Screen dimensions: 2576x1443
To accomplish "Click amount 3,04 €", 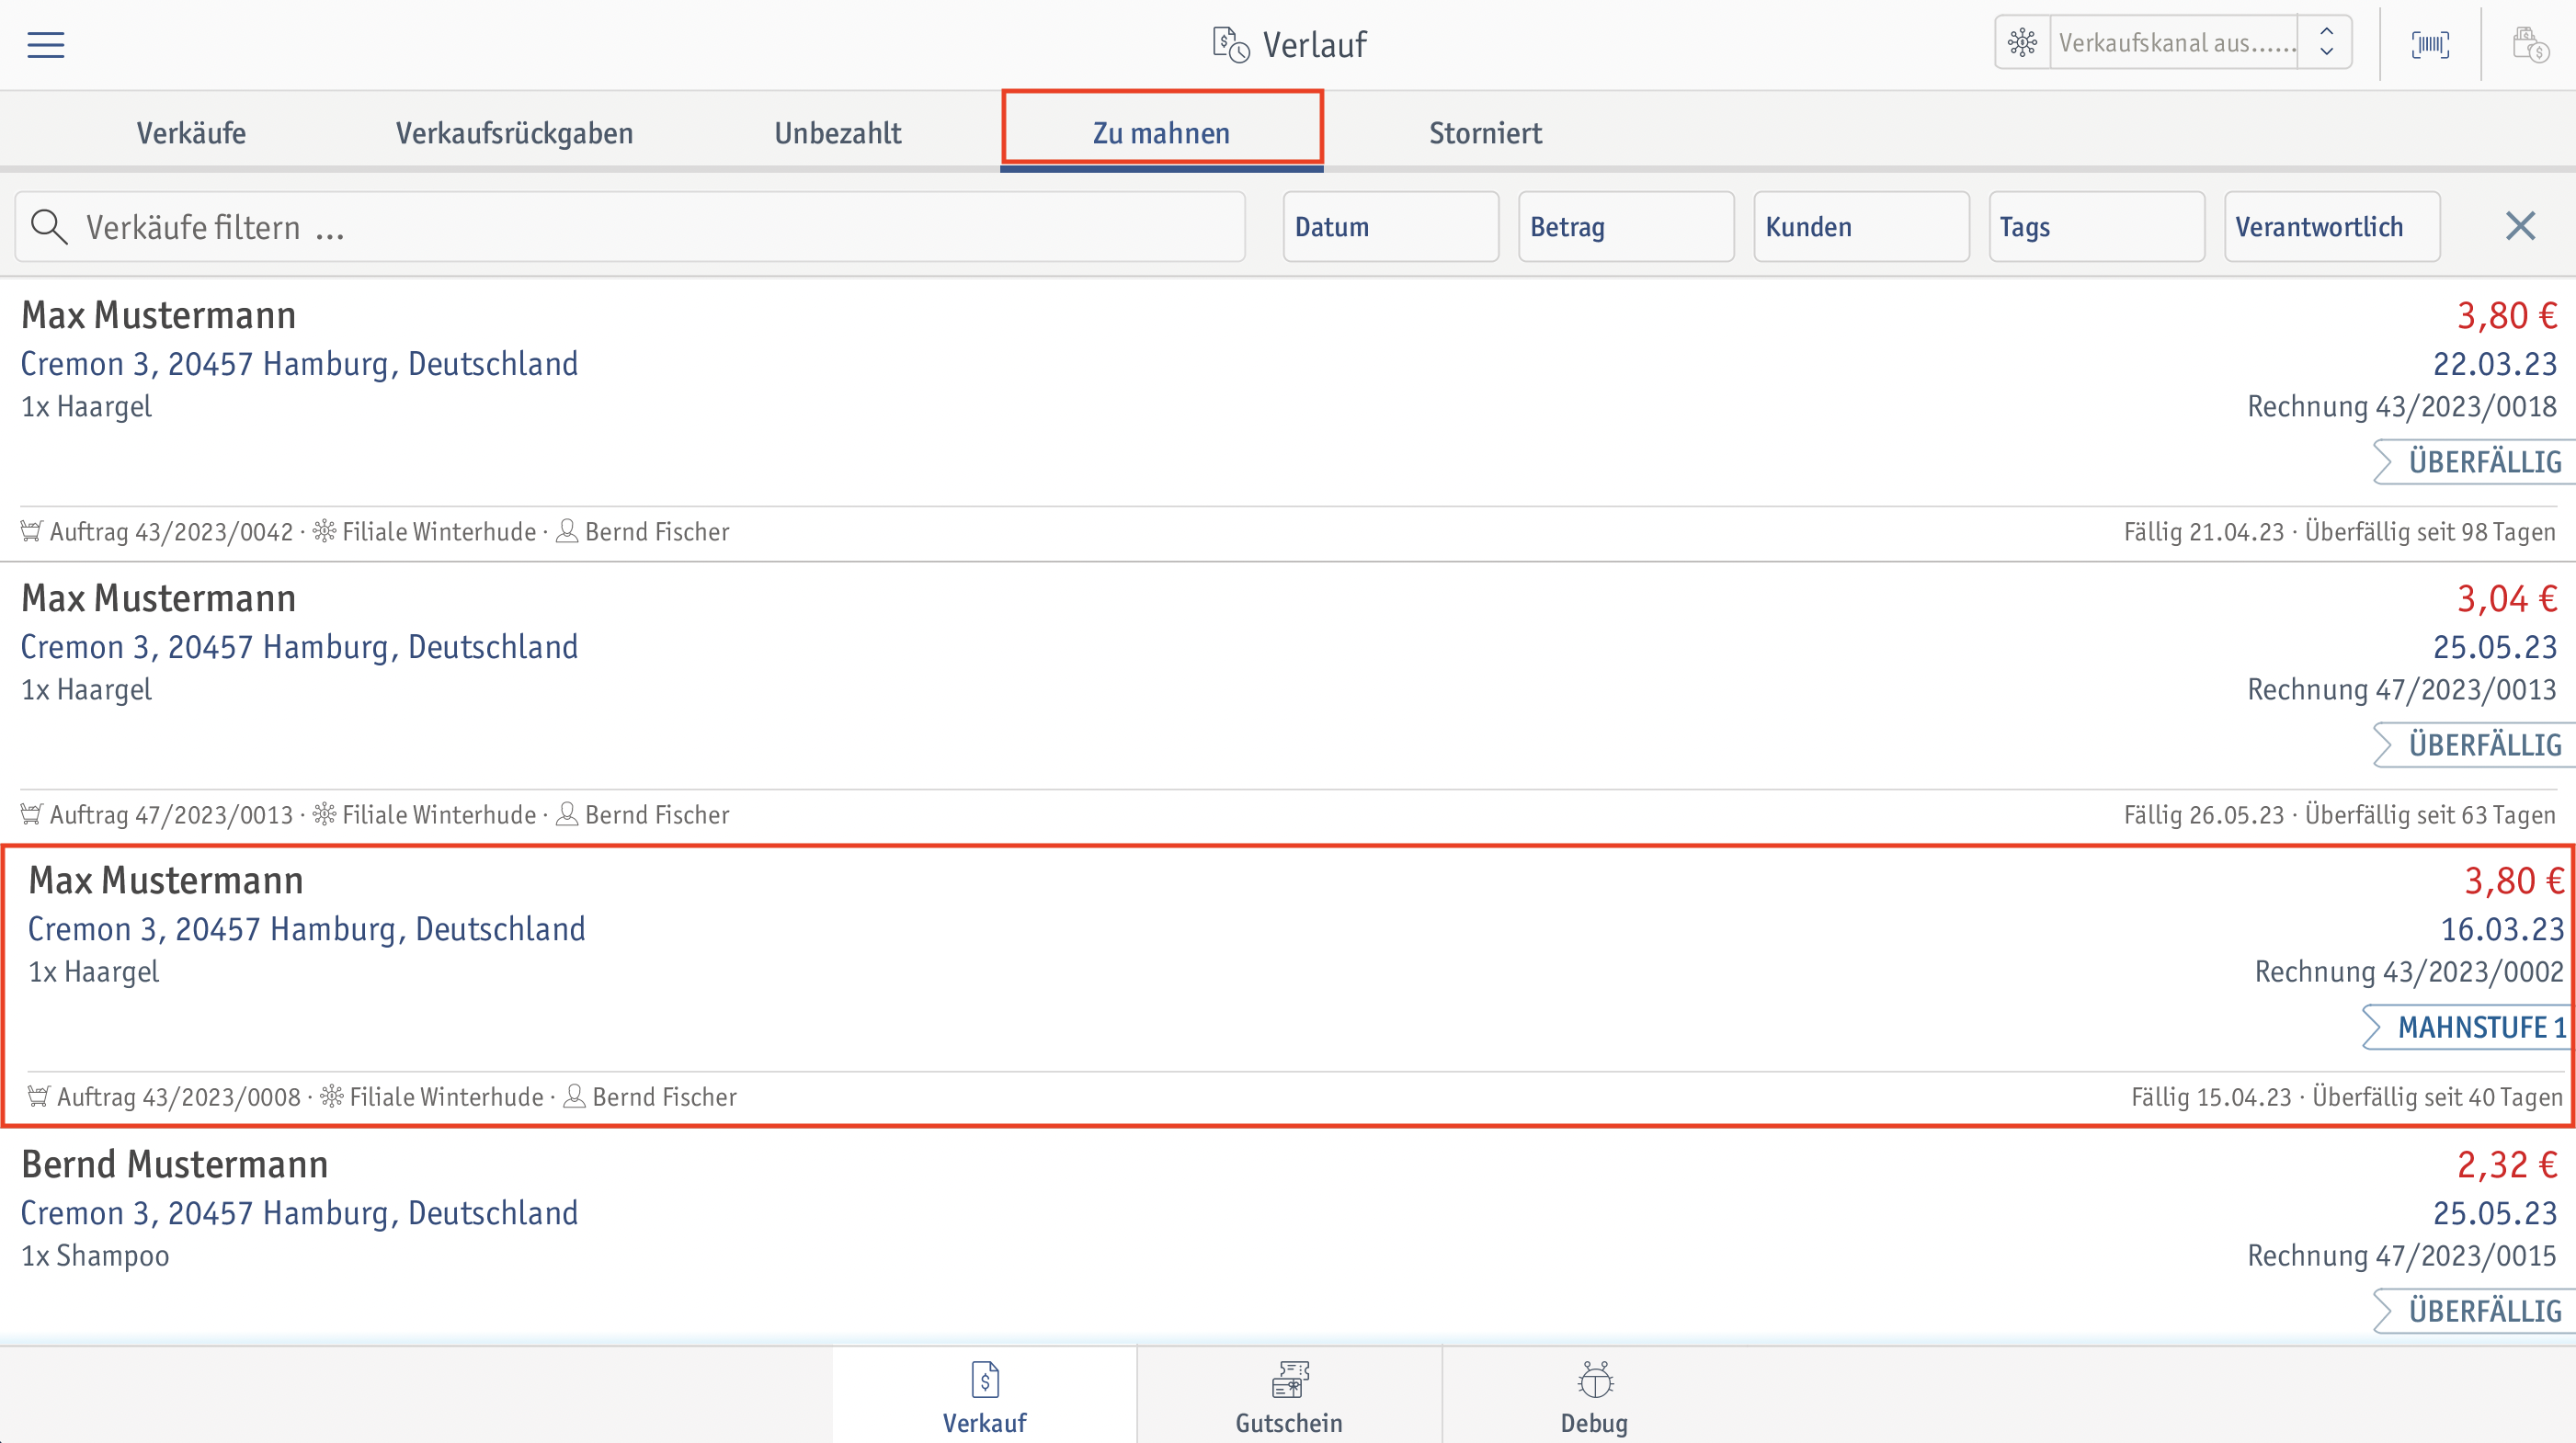I will [2507, 599].
